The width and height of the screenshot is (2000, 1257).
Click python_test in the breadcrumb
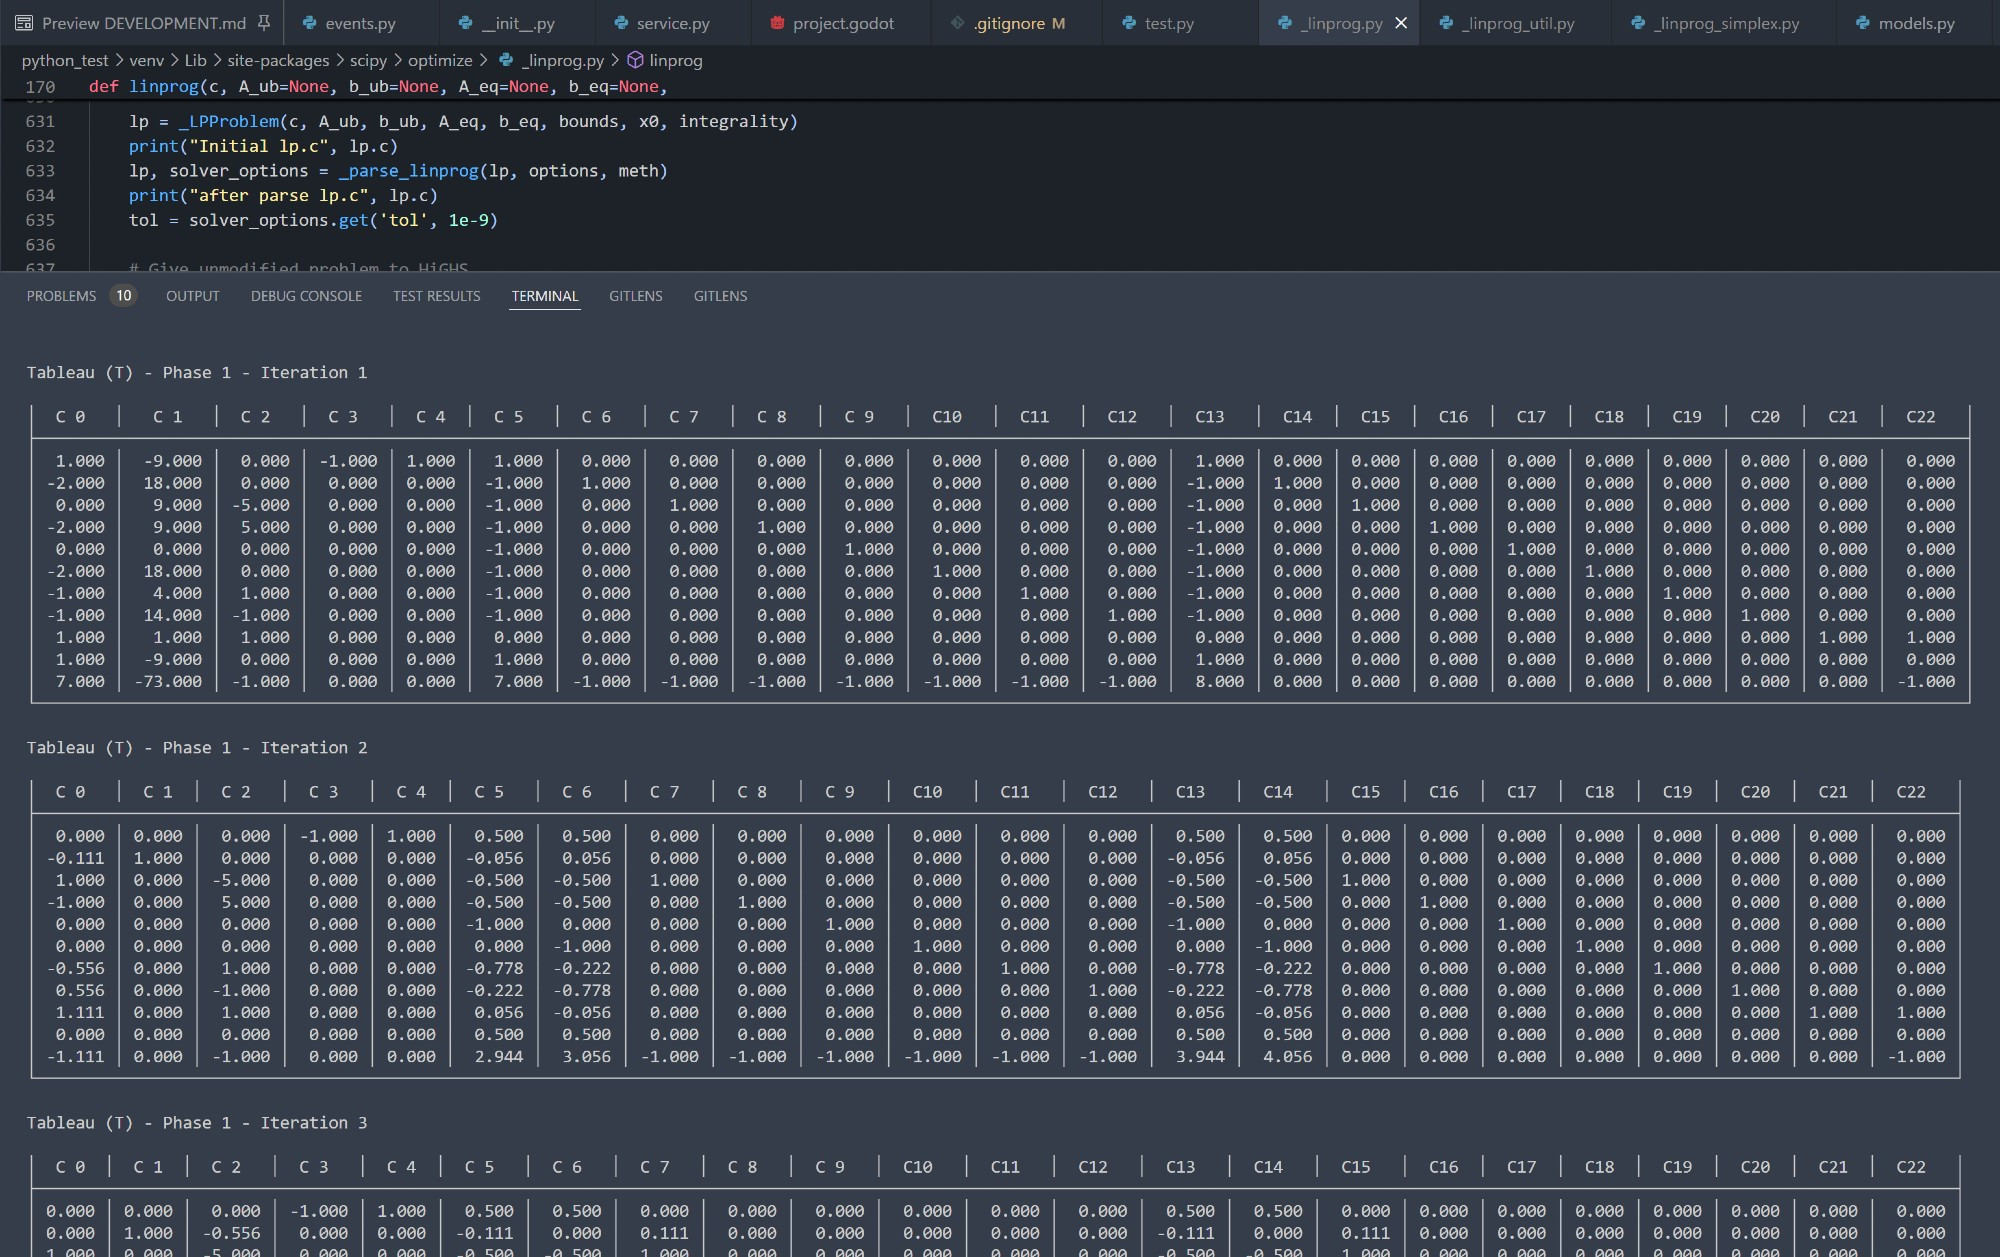65,60
